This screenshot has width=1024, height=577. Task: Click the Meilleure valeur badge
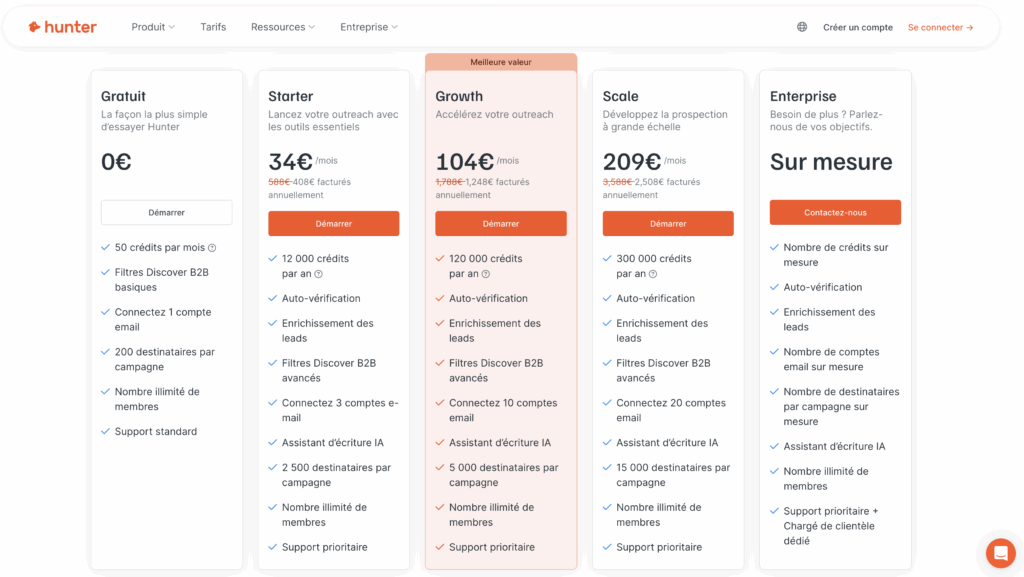[501, 62]
